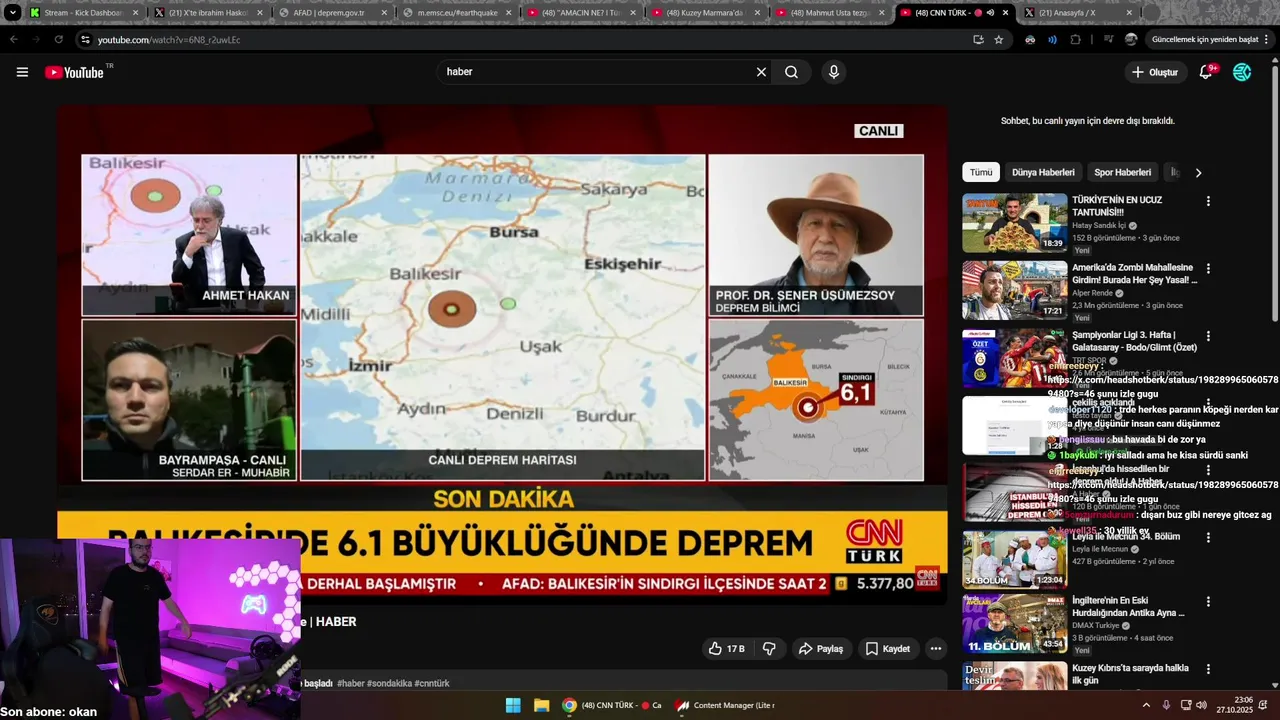Open options dots for Kuzey Kıbrıs'ta sarayda video

coord(1208,669)
